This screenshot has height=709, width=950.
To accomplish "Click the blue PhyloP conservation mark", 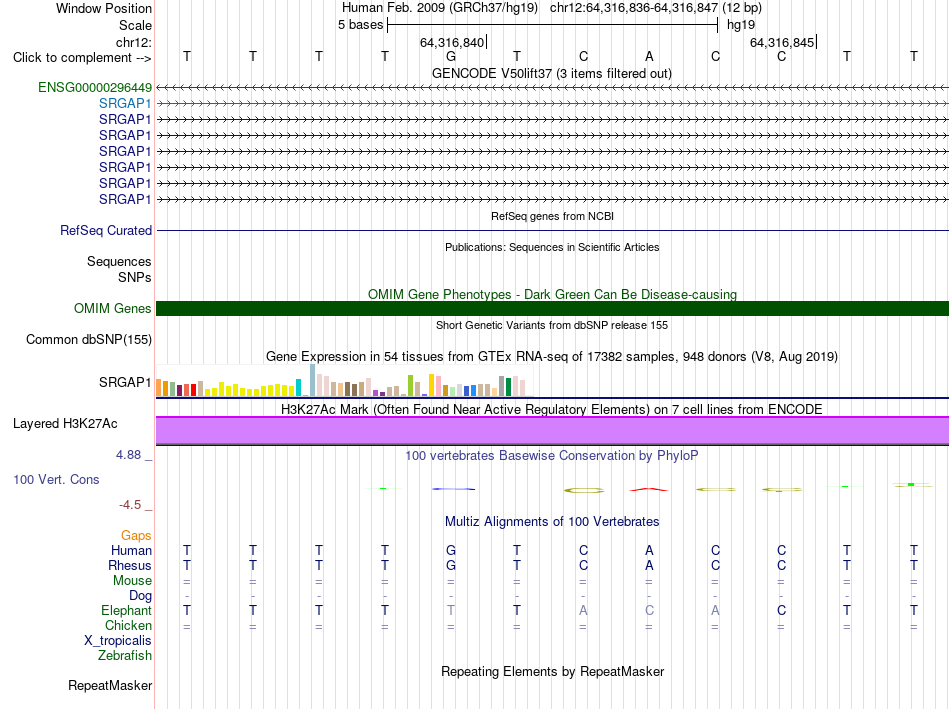I will pos(453,488).
